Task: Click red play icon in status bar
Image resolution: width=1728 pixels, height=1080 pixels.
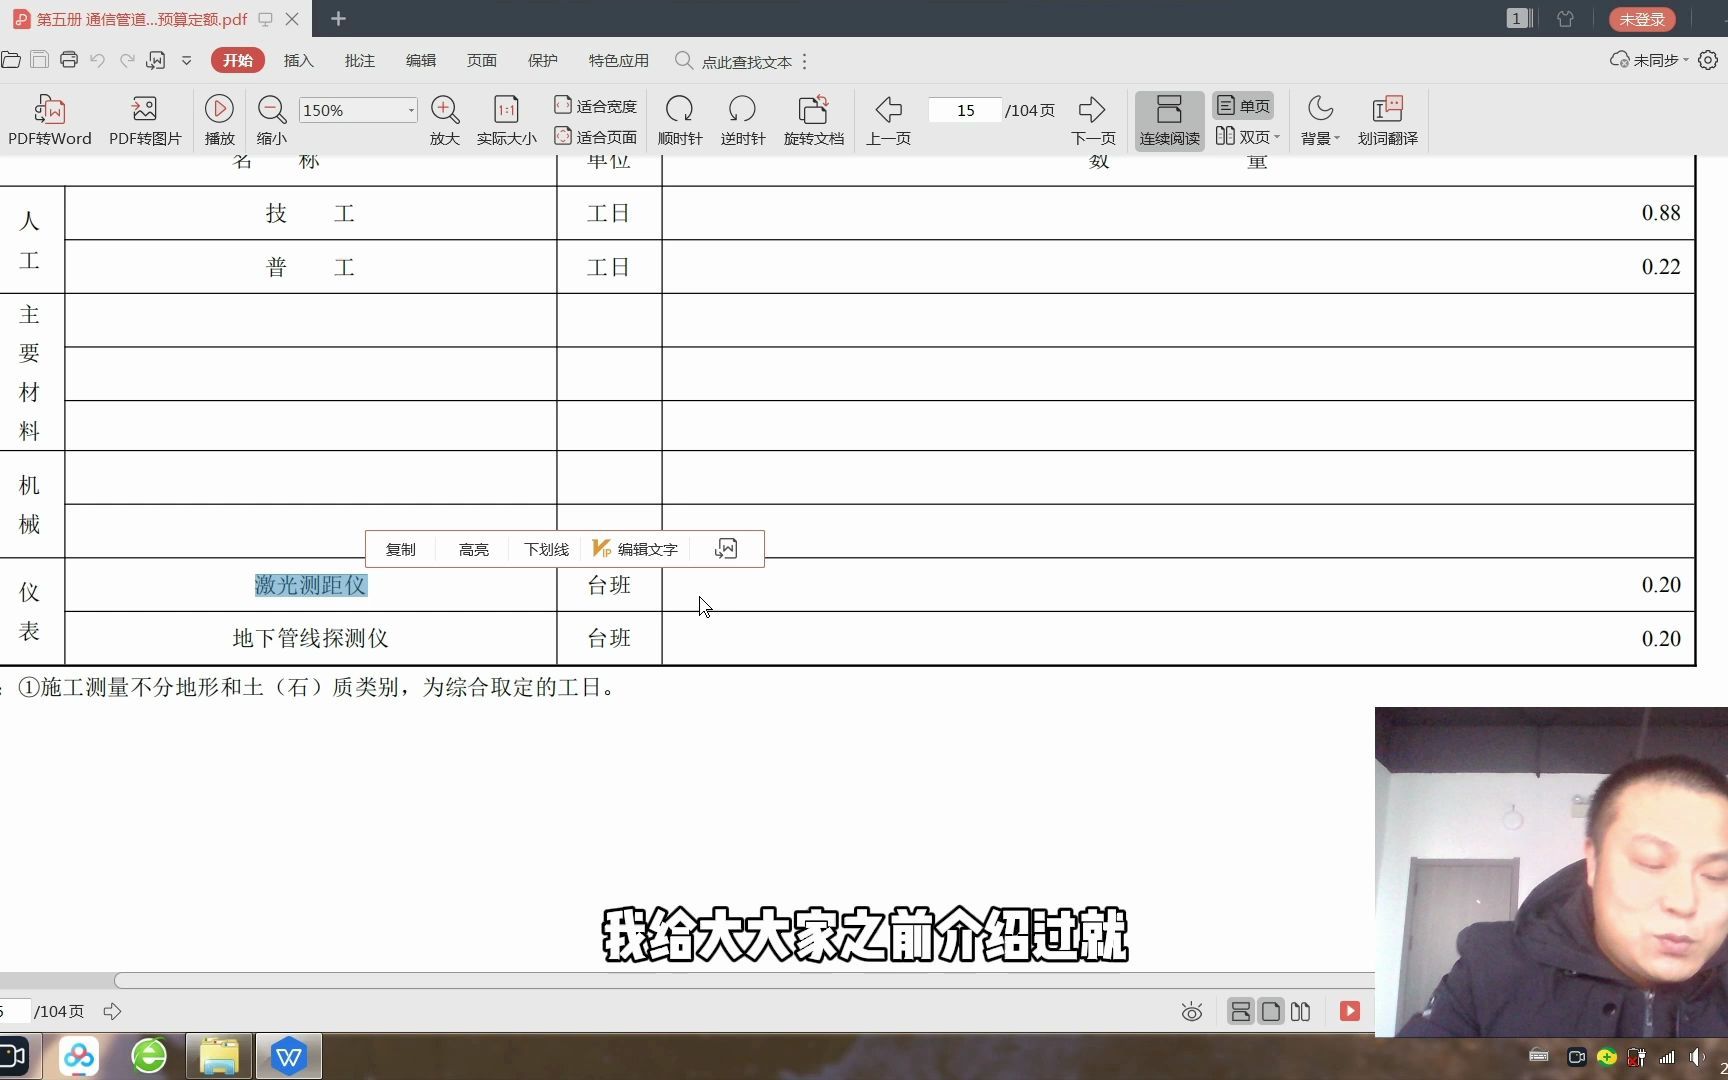Action: point(1350,1011)
